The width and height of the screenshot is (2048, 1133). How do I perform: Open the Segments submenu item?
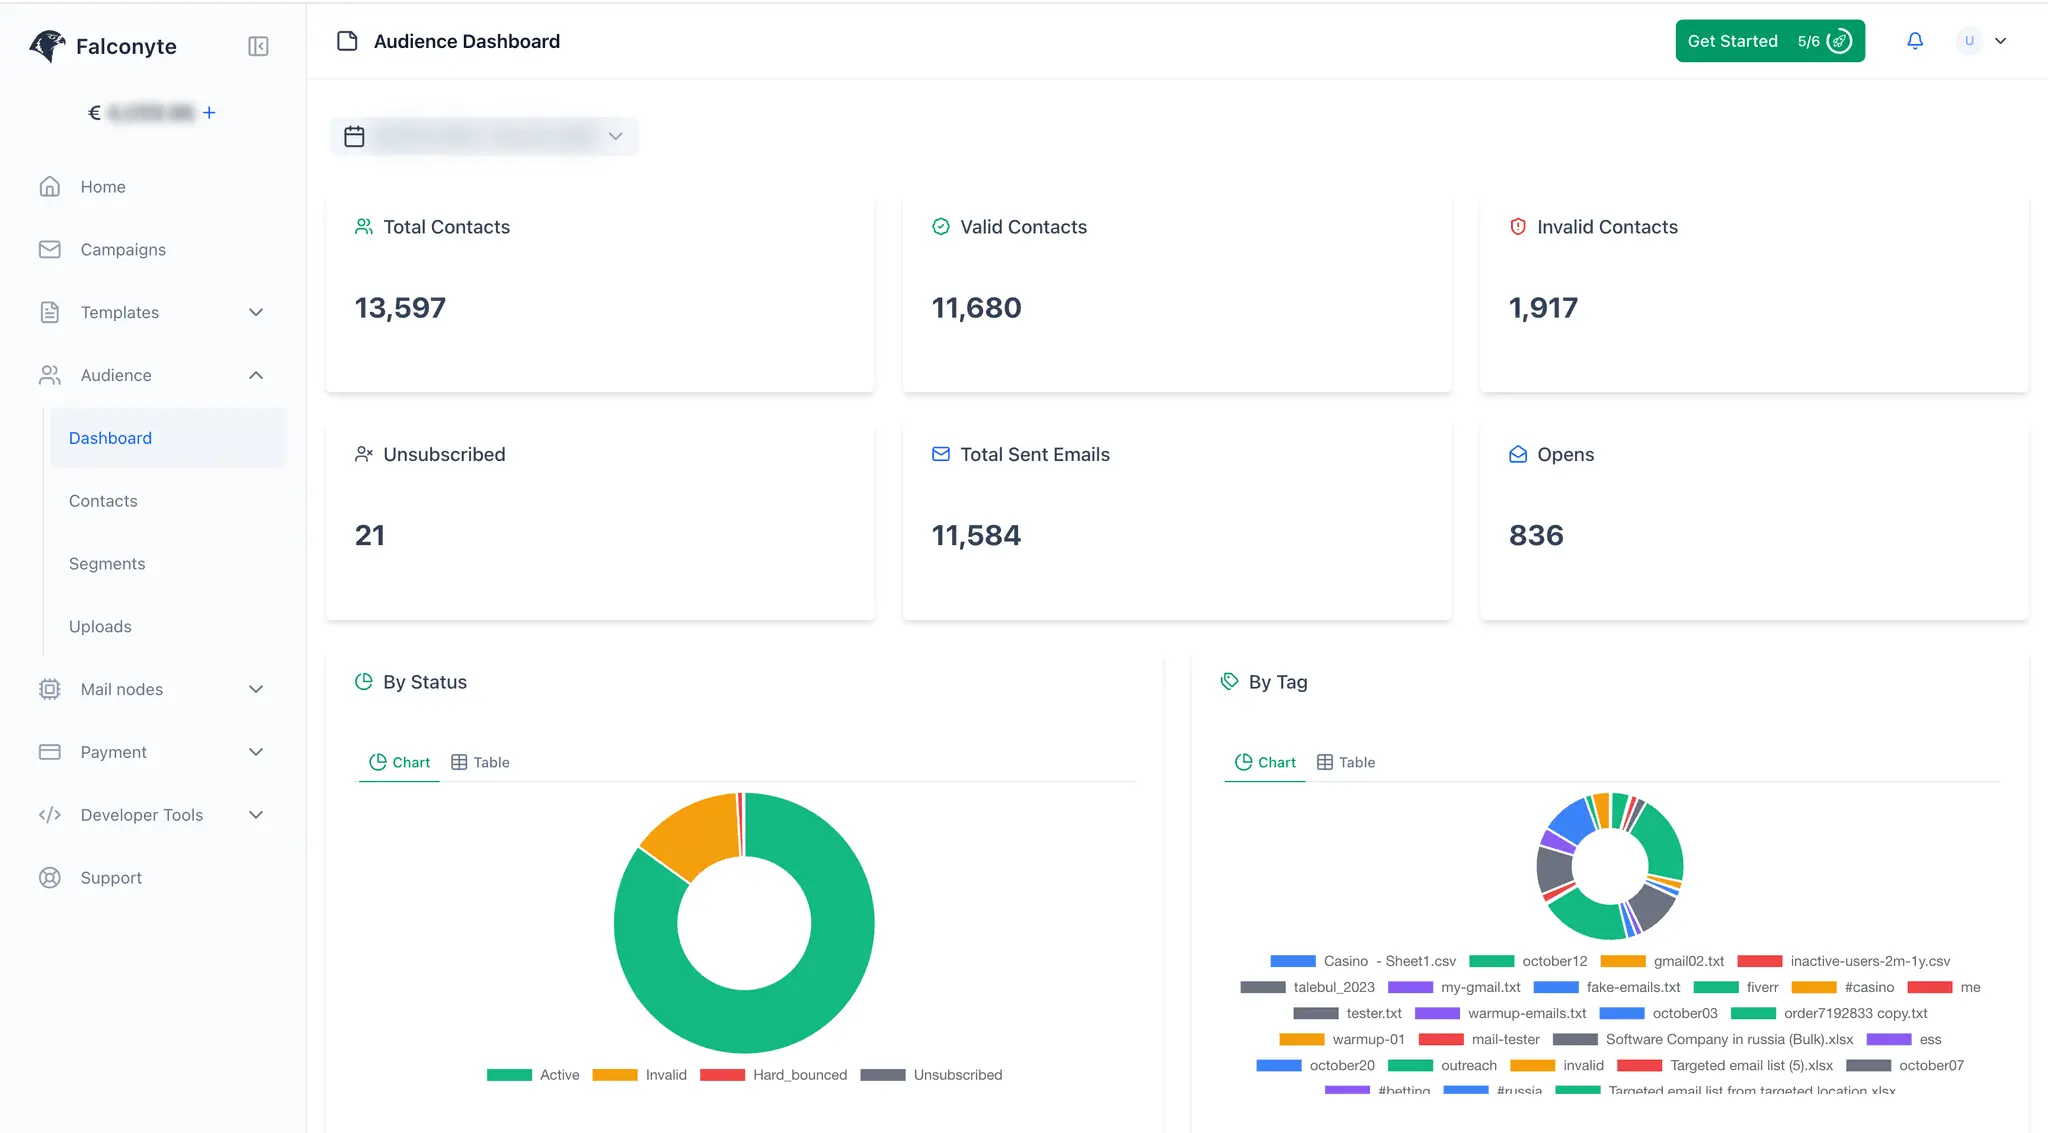coord(107,564)
